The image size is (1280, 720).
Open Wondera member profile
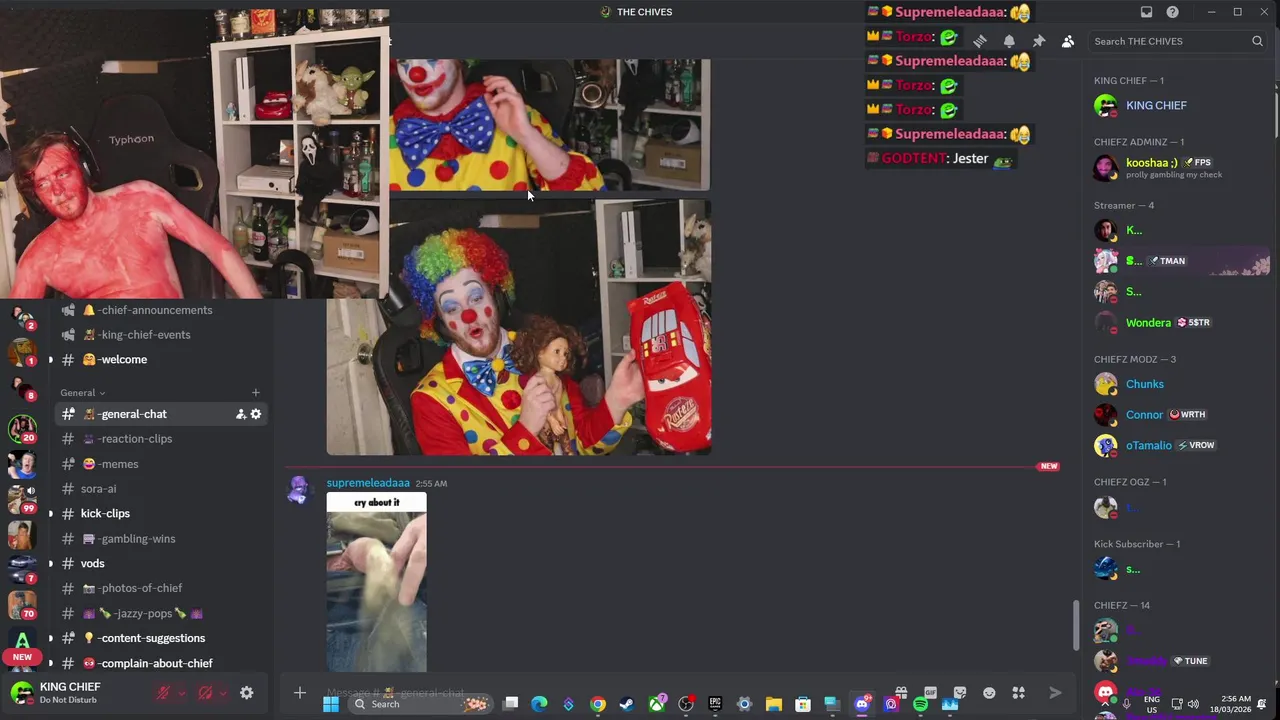pos(1178,323)
